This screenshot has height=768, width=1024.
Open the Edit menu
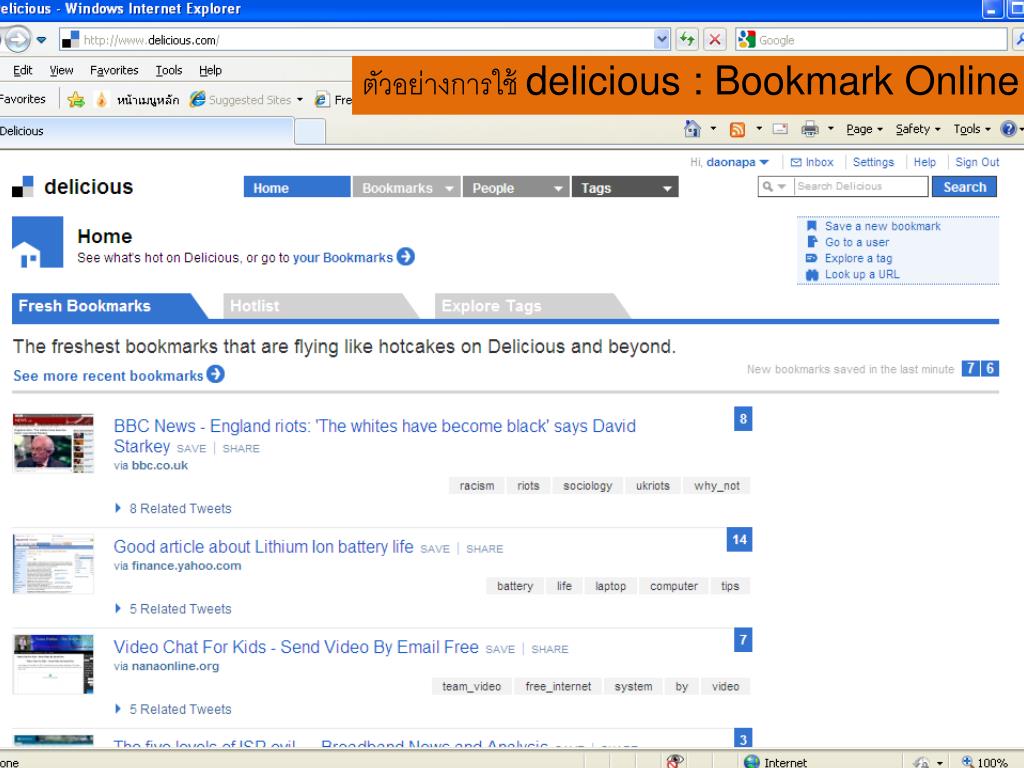[22, 70]
